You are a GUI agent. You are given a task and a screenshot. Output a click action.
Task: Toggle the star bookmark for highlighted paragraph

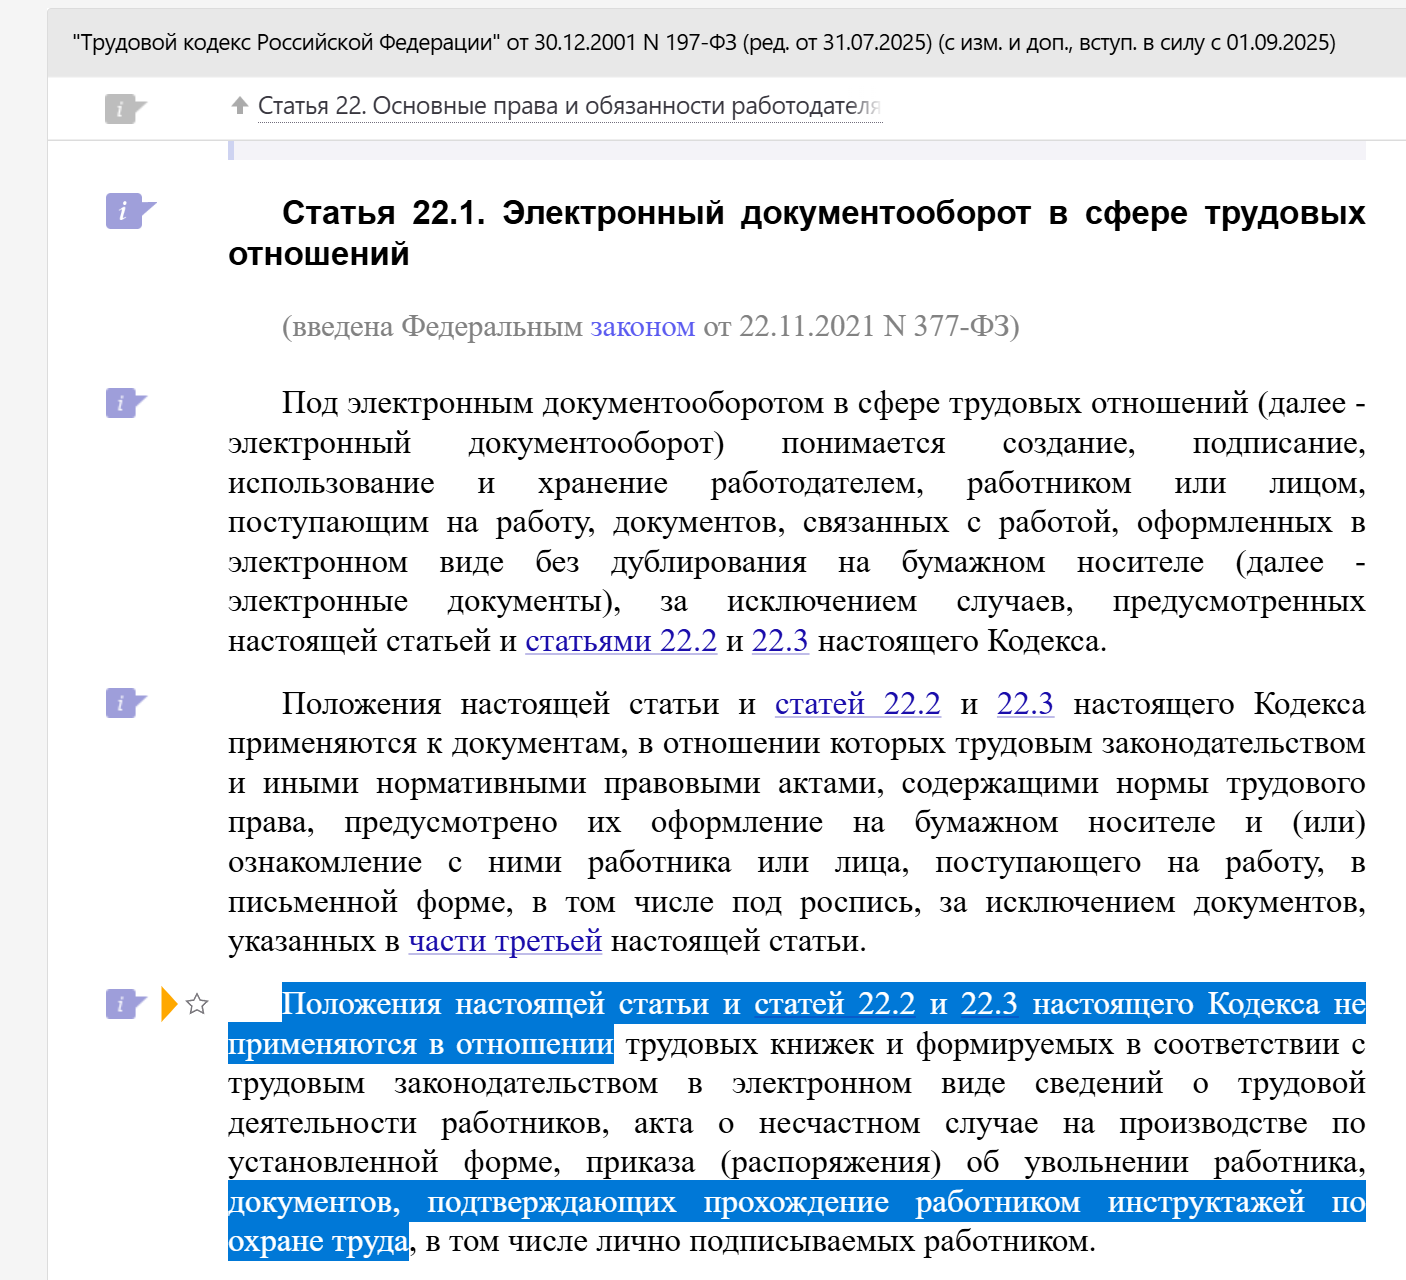pos(197,1004)
